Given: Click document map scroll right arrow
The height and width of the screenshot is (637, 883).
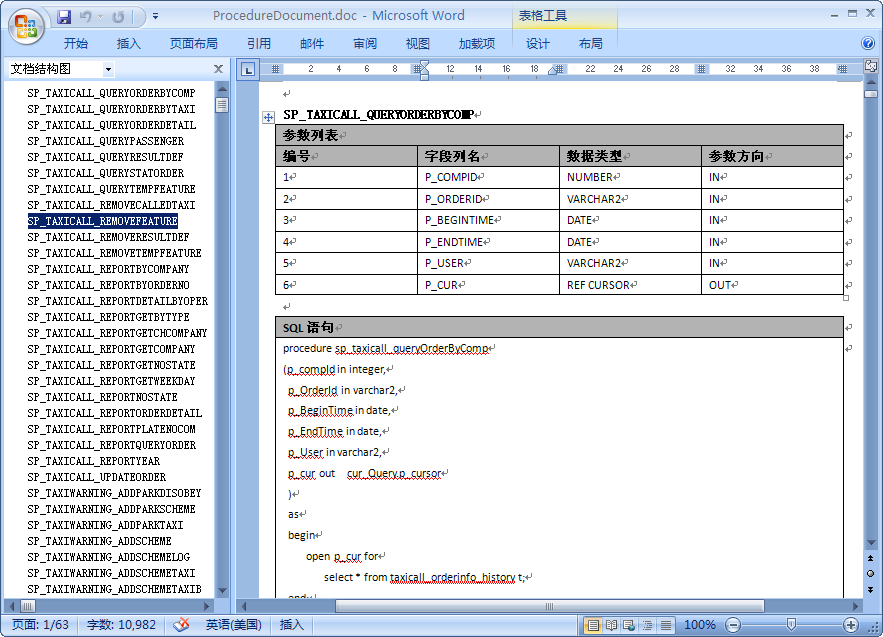Looking at the screenshot, I should [207, 606].
